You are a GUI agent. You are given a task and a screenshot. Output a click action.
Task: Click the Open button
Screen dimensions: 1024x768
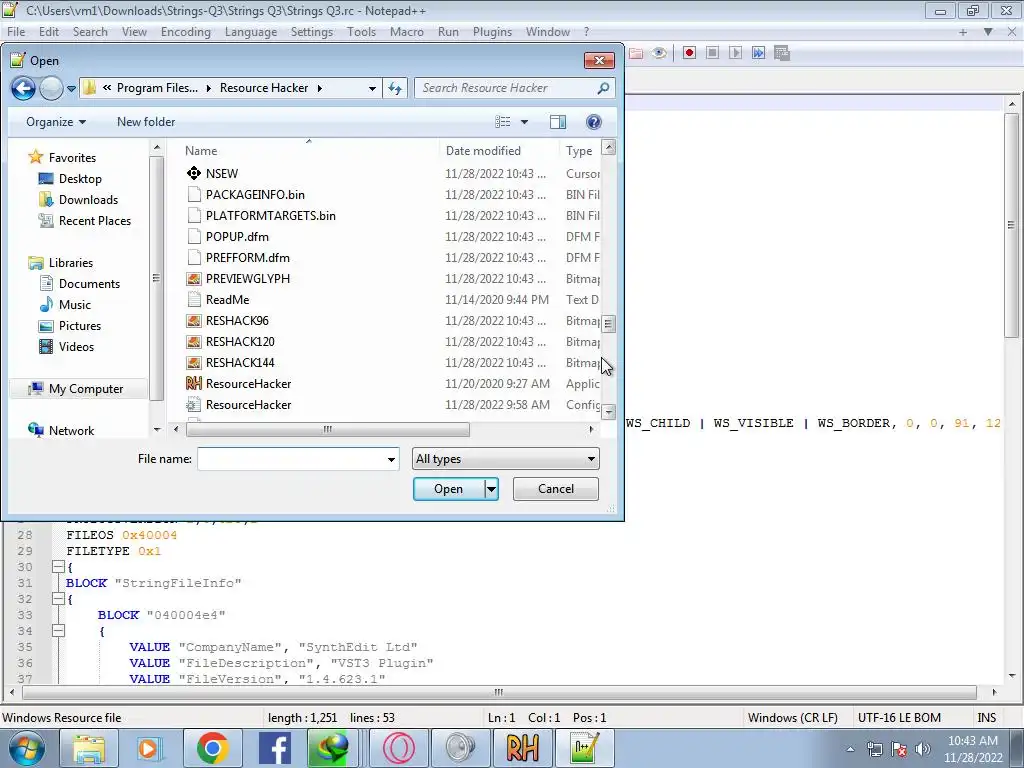coord(449,489)
